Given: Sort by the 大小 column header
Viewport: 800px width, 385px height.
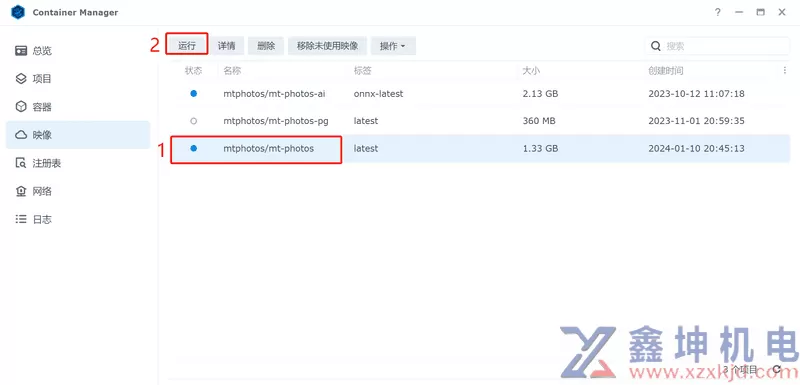Looking at the screenshot, I should (x=531, y=70).
